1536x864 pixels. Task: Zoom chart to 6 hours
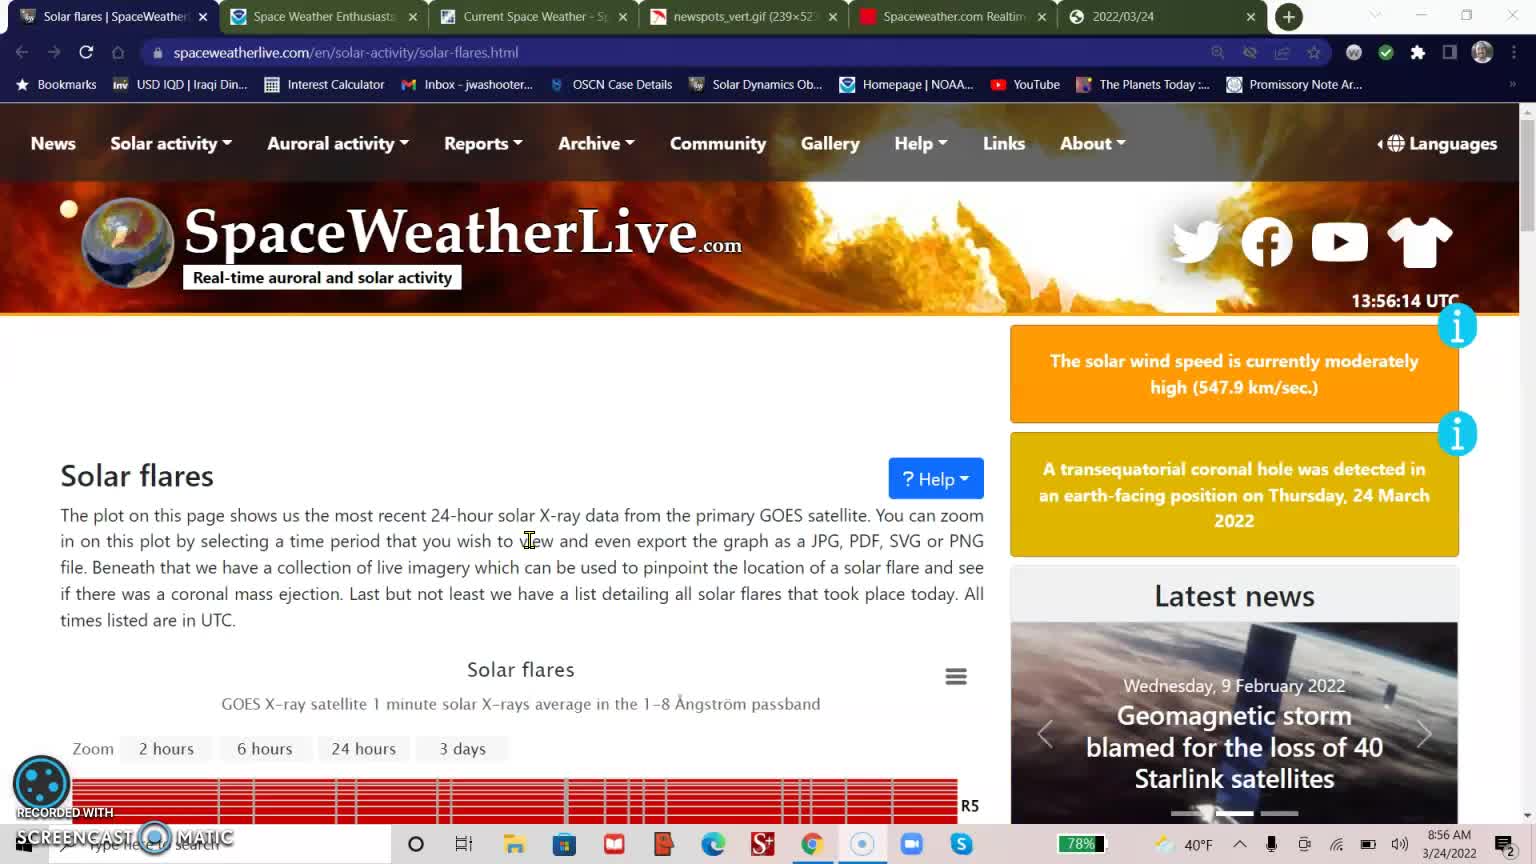[x=265, y=749]
